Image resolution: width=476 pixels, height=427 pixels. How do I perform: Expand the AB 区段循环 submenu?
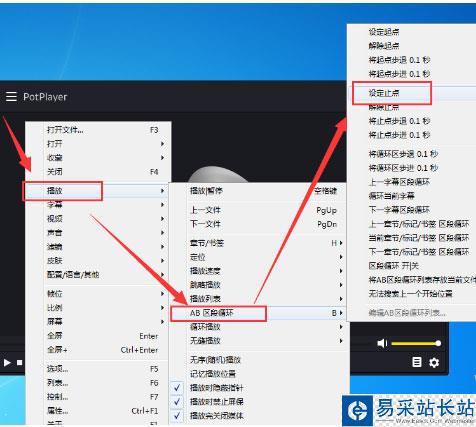258,313
